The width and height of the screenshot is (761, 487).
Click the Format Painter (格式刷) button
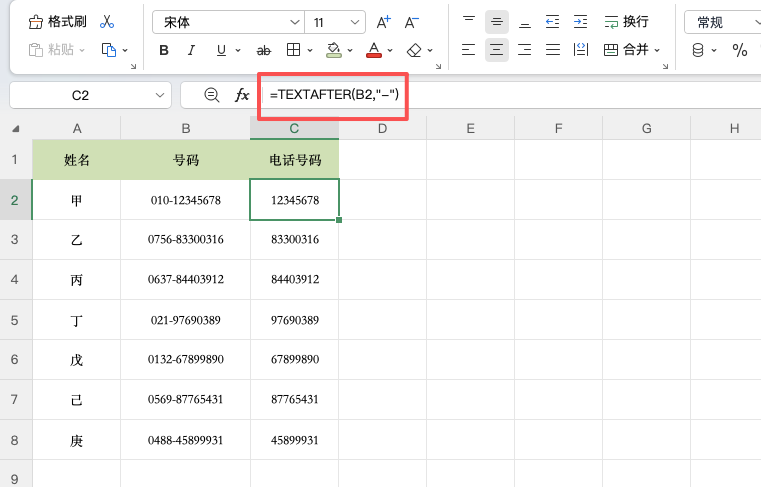(x=57, y=22)
